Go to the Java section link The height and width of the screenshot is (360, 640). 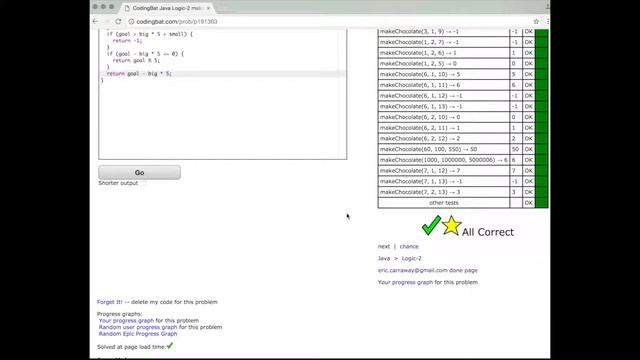(384, 258)
